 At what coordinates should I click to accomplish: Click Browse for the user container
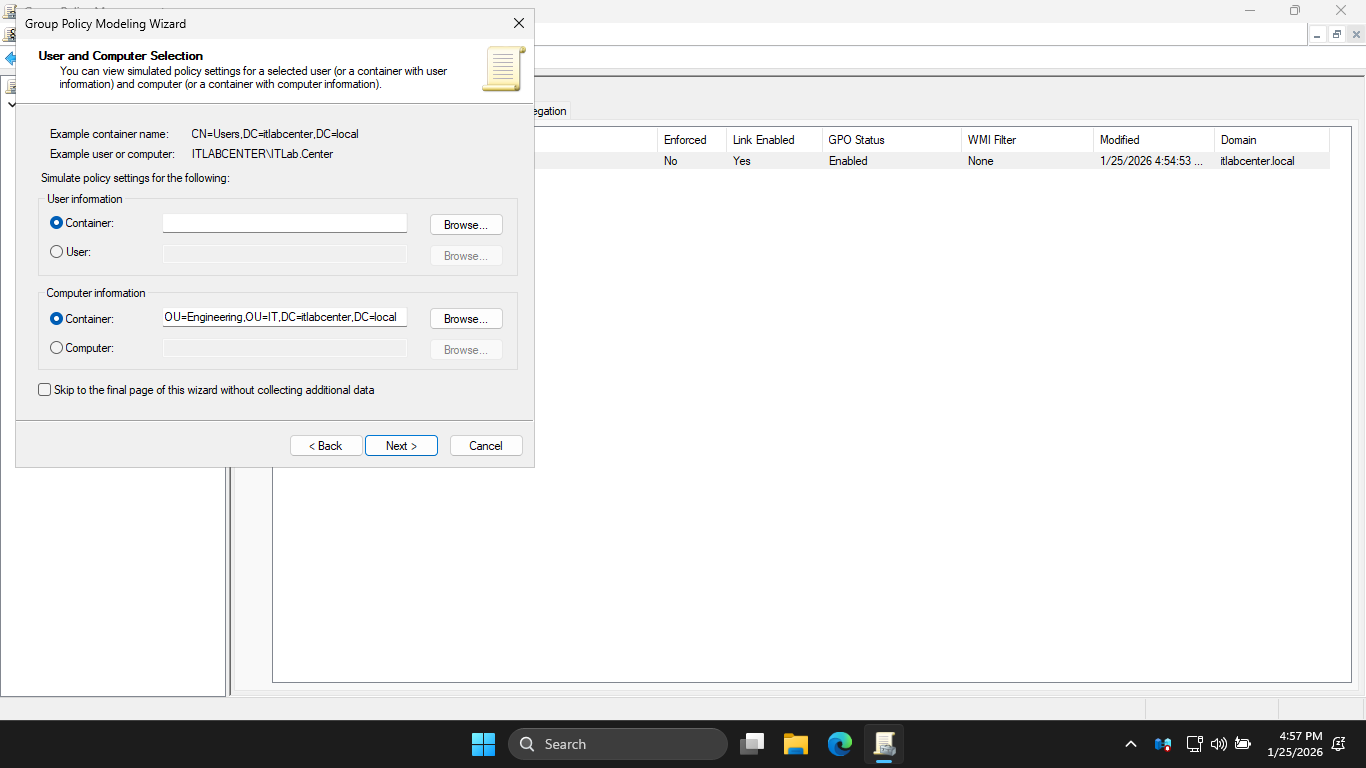[466, 225]
